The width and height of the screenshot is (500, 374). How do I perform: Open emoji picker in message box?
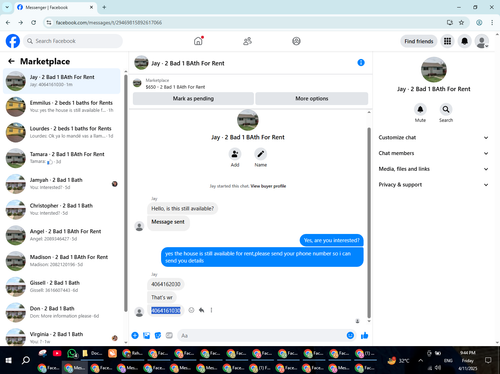tap(350, 335)
